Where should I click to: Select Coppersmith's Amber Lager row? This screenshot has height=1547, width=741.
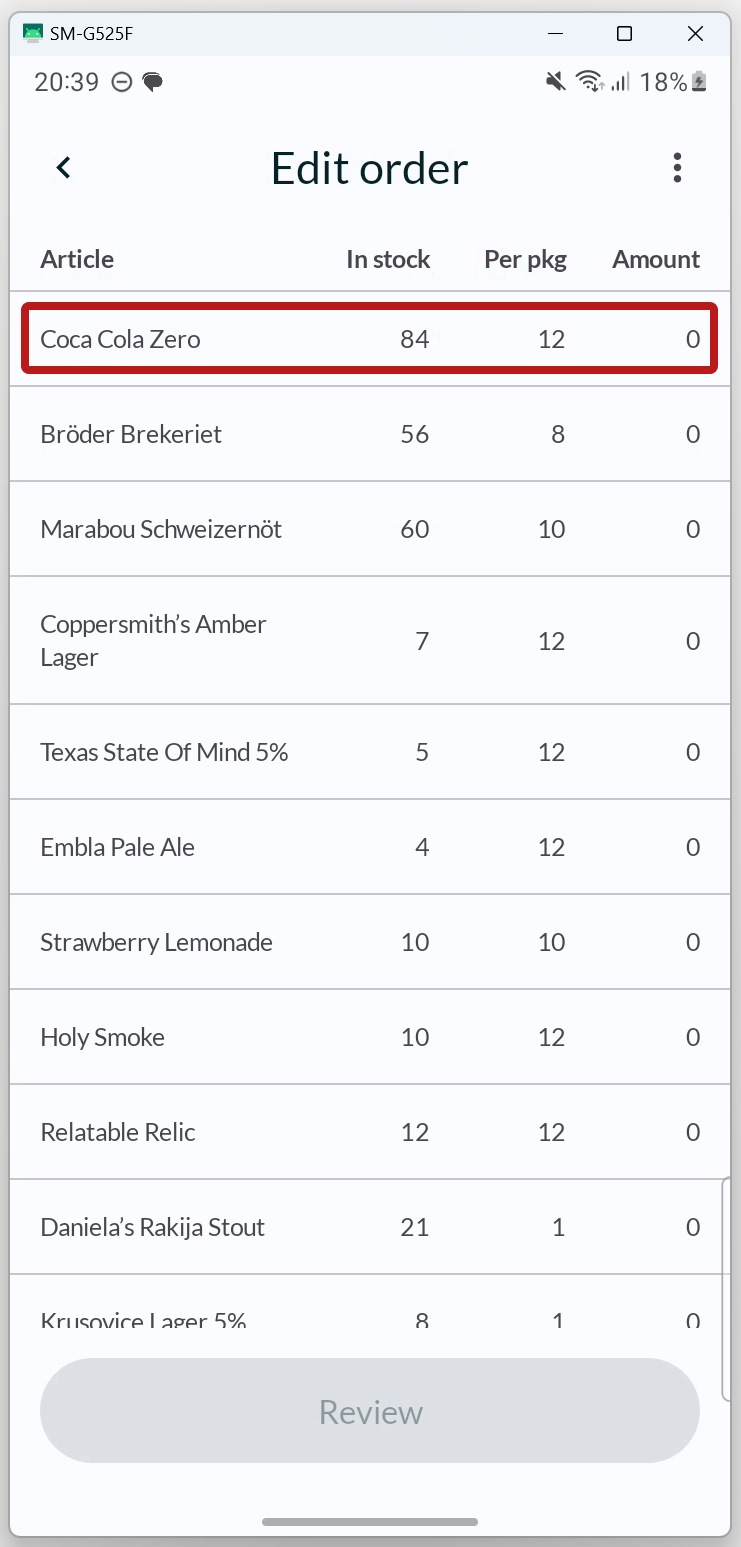(370, 641)
